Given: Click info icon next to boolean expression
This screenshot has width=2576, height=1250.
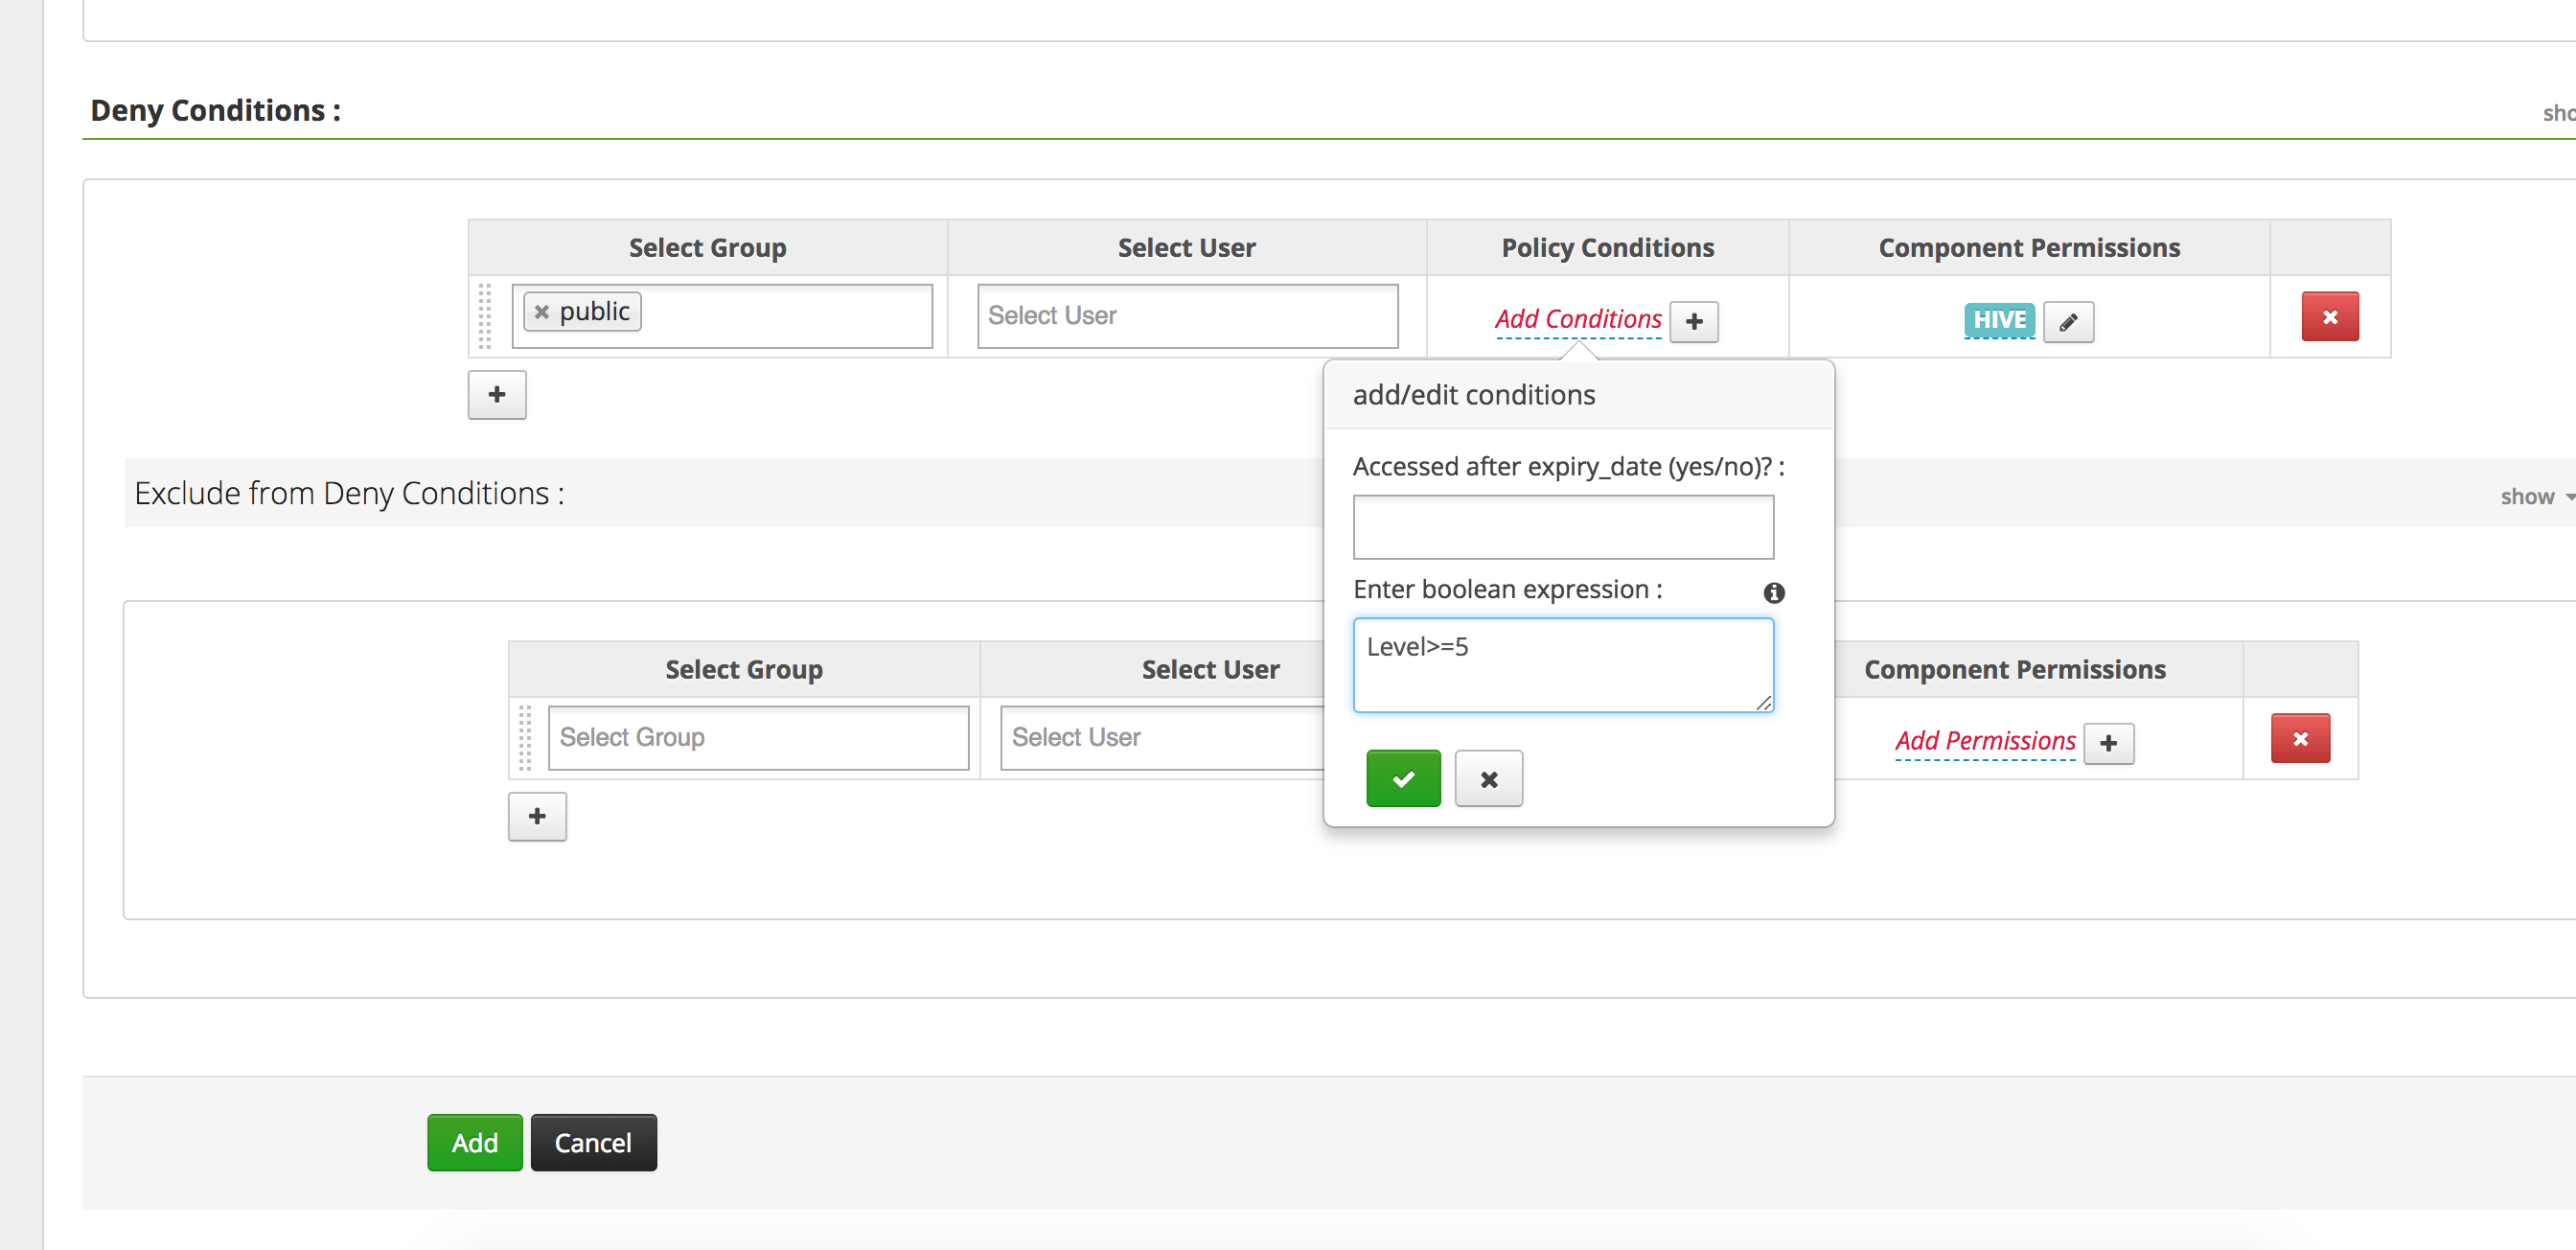Looking at the screenshot, I should pos(1773,593).
